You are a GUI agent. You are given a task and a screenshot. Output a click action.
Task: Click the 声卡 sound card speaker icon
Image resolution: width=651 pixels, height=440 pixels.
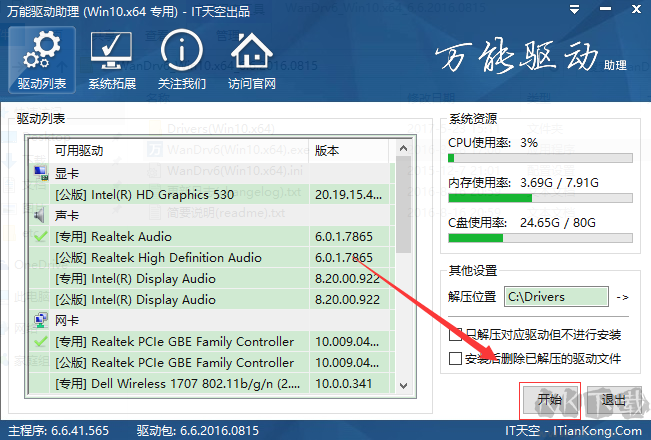click(40, 215)
